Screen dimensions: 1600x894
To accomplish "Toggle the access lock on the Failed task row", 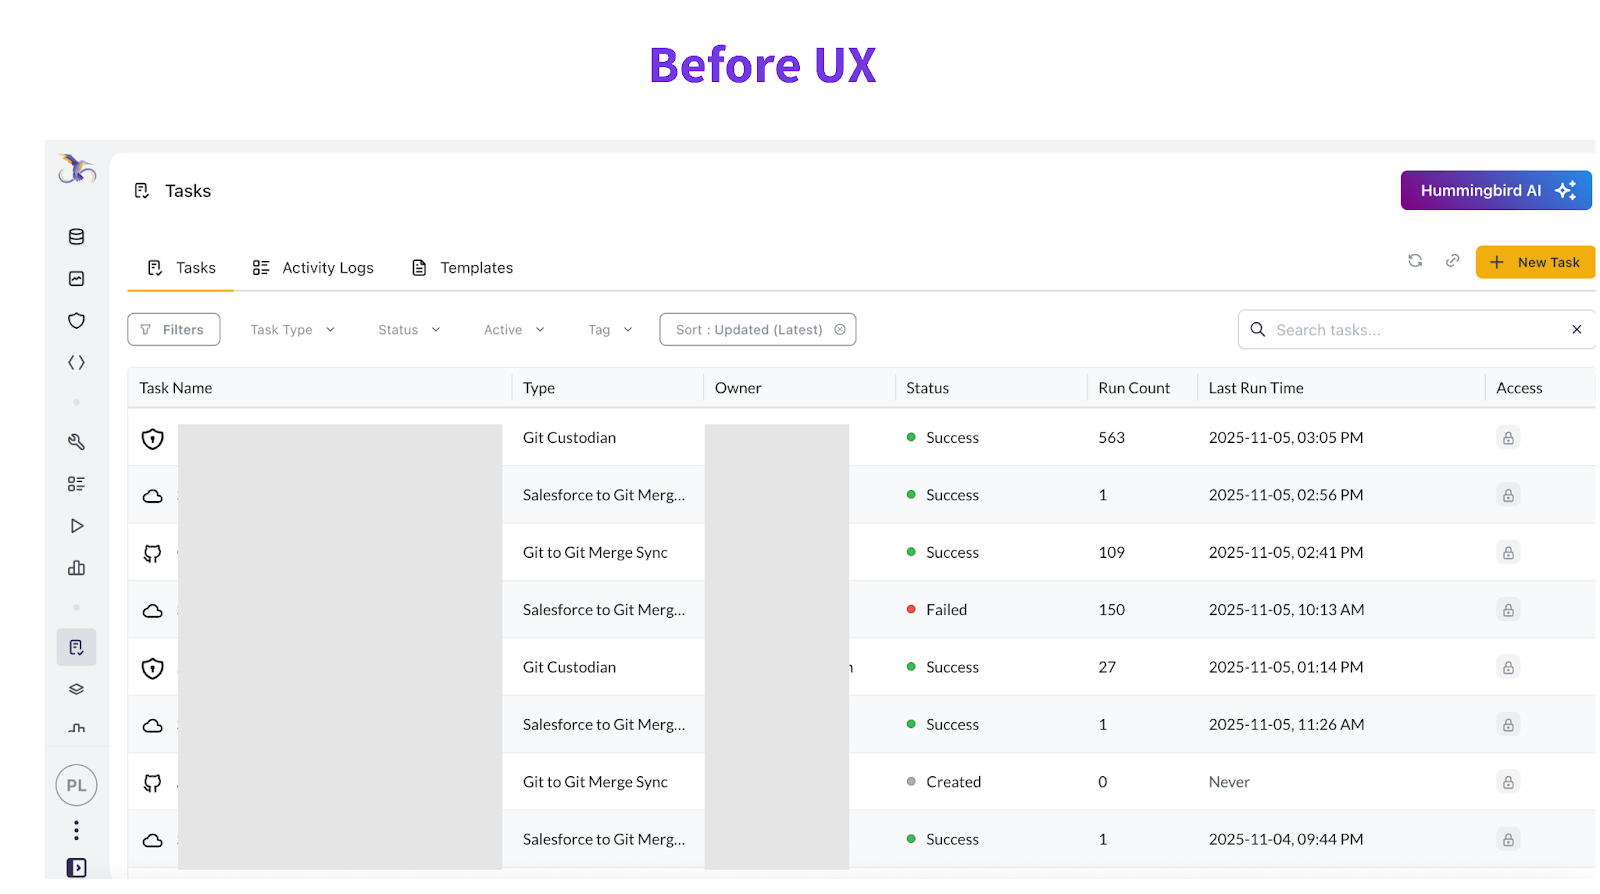I will [x=1508, y=610].
